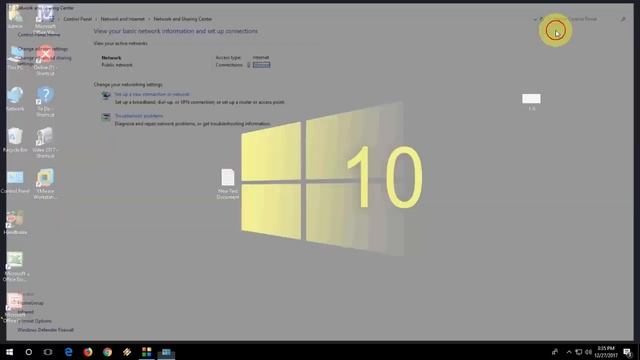Launch Firefox from the taskbar
This screenshot has width=640, height=360.
(x=88, y=352)
